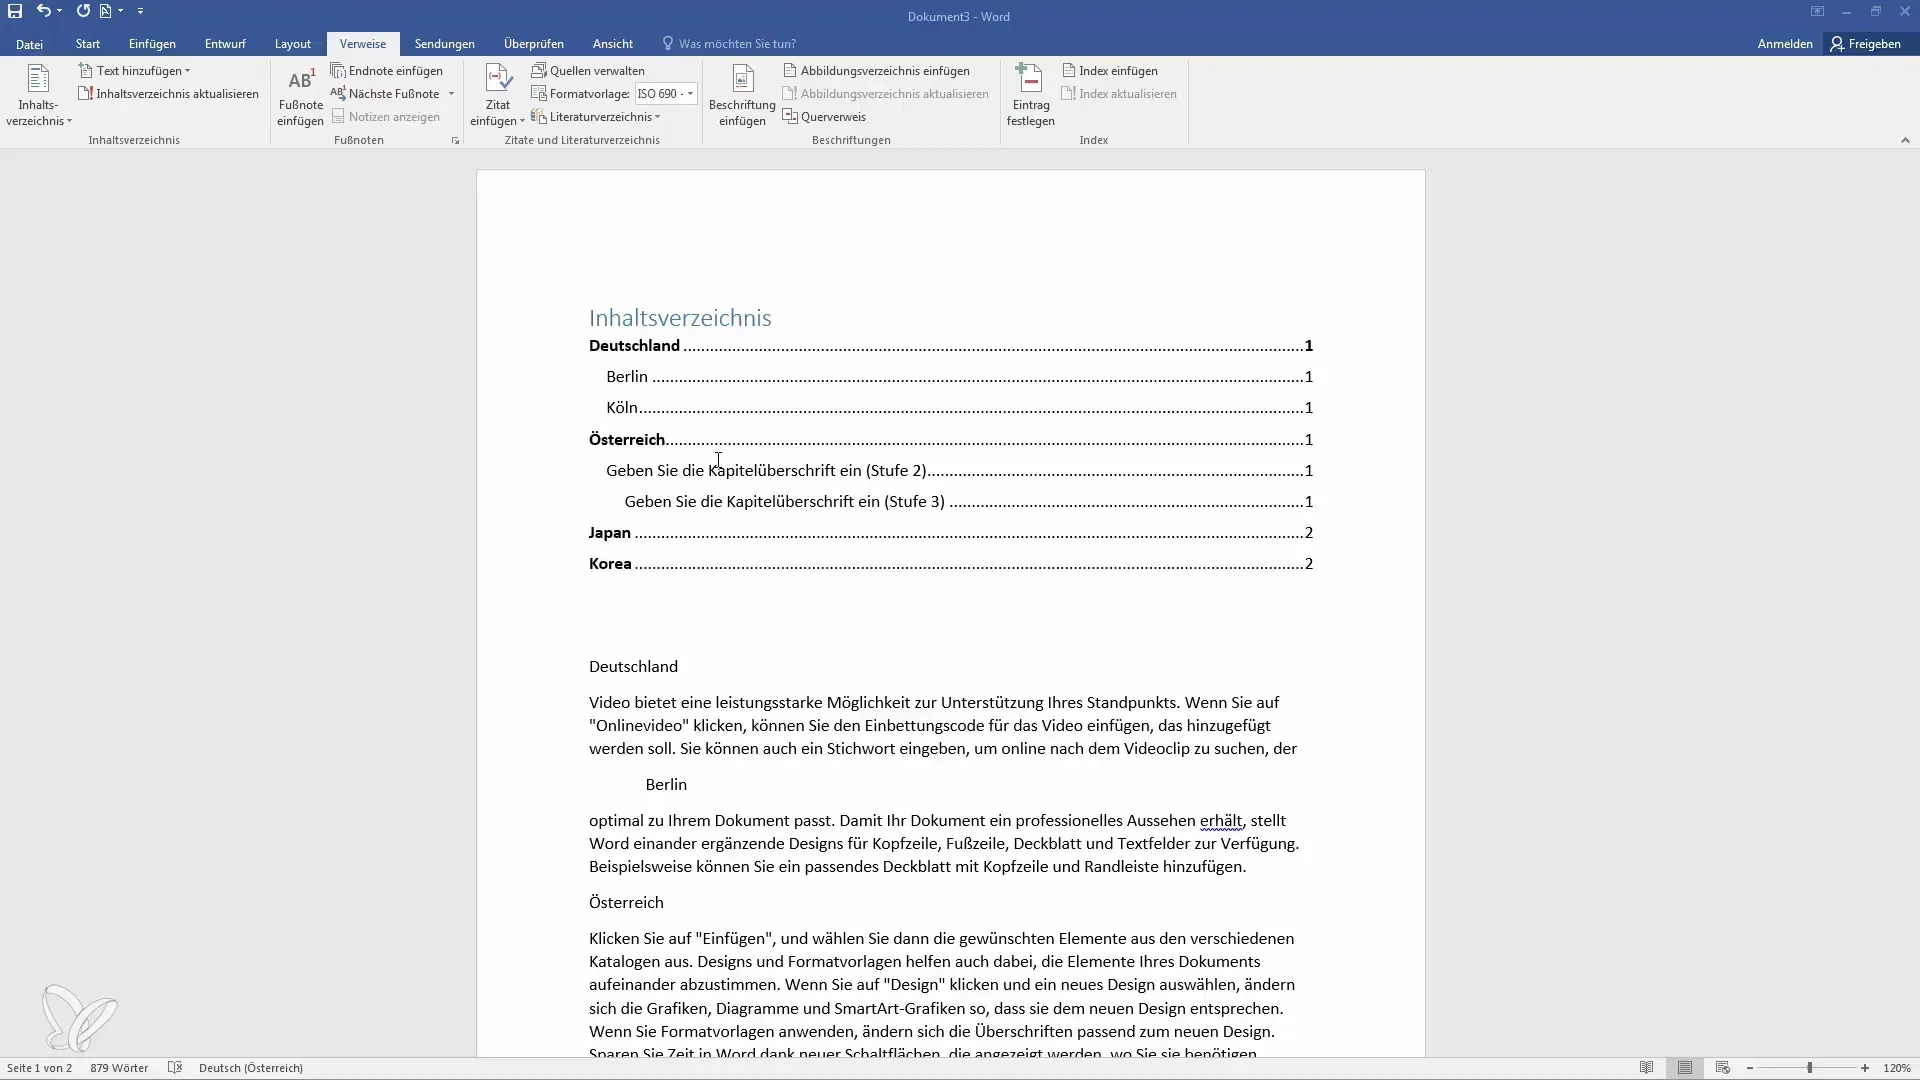Viewport: 1920px width, 1080px height.
Task: Collapse the ribbon with the chevron
Action: (x=1905, y=141)
